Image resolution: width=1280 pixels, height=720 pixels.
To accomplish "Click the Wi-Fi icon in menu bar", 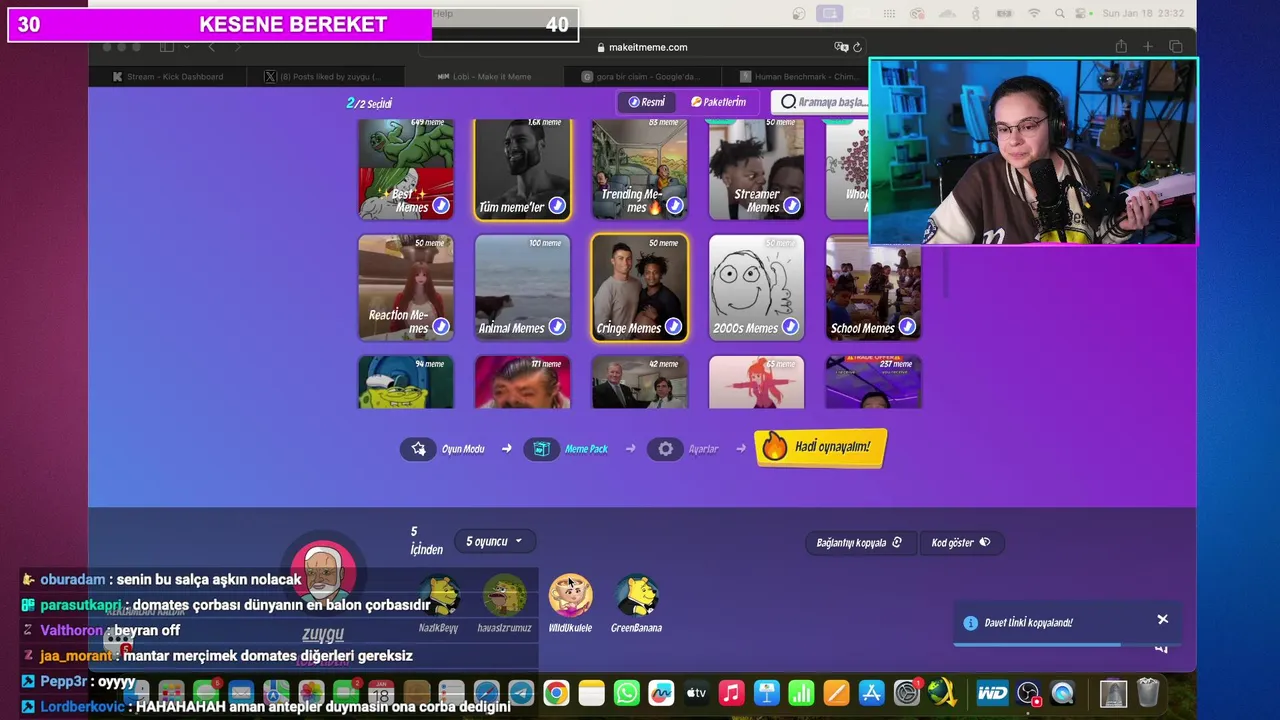I will pos(1034,13).
